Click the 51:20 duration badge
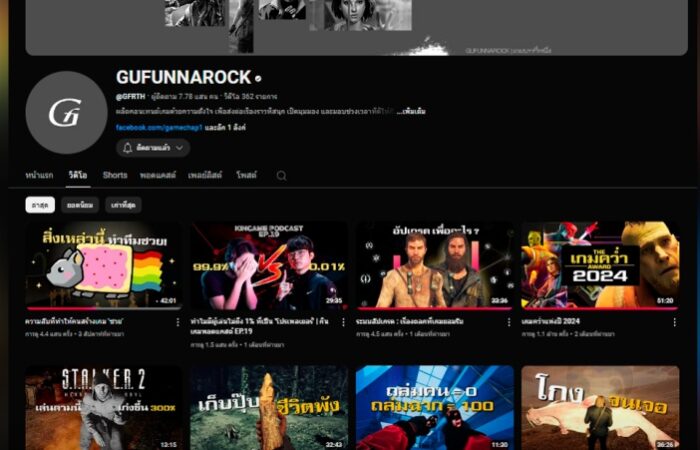This screenshot has height=450, width=700. [665, 301]
